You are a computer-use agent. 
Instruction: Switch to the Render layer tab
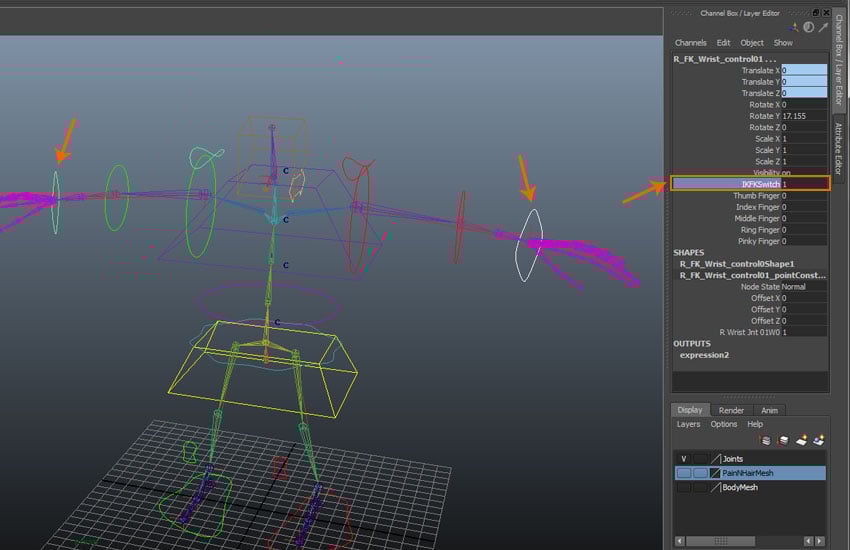click(x=731, y=410)
